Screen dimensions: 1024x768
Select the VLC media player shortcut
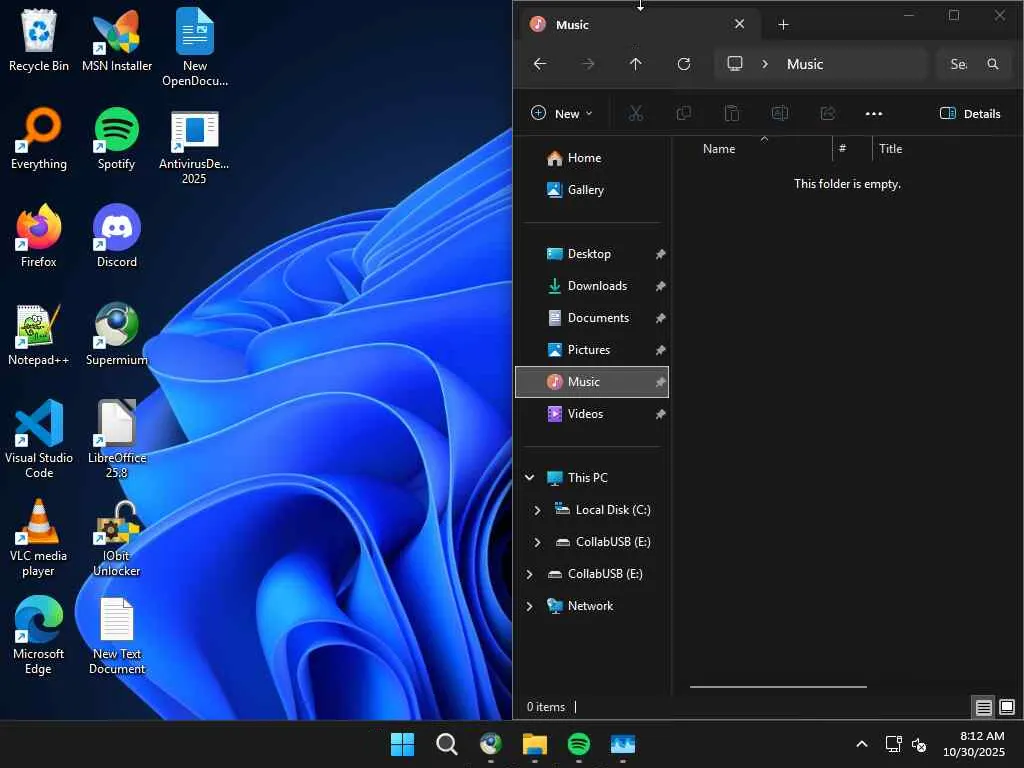(39, 538)
